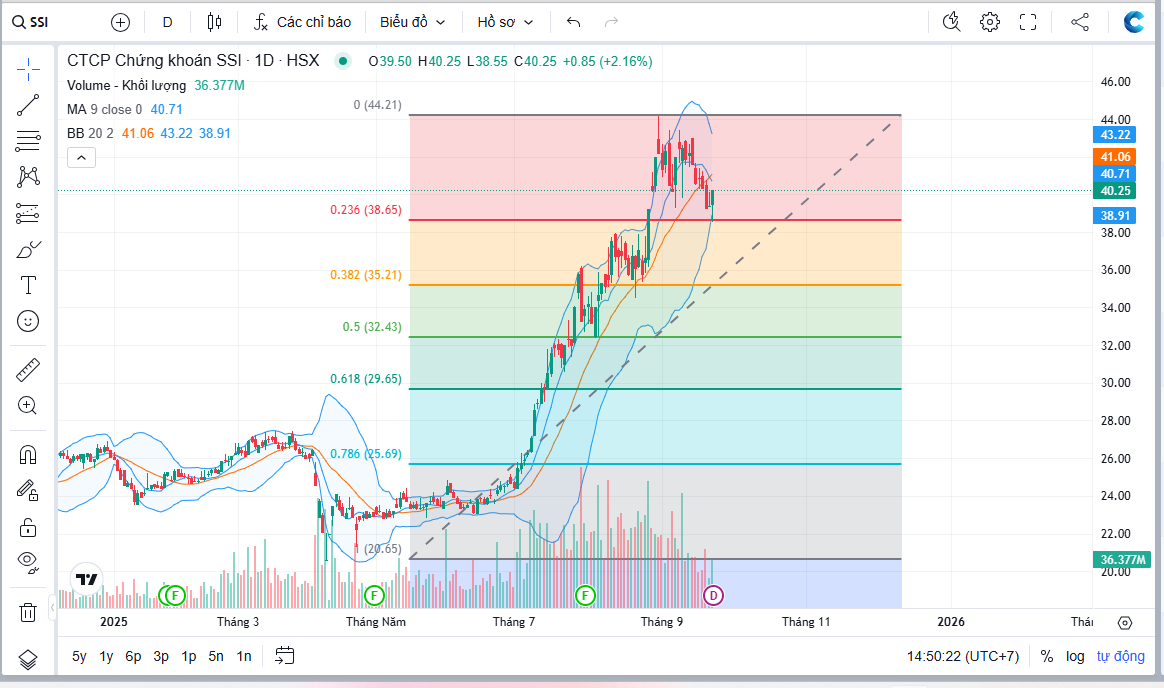The image size is (1164, 688).
Task: Click the zoom in tool
Action: [28, 406]
